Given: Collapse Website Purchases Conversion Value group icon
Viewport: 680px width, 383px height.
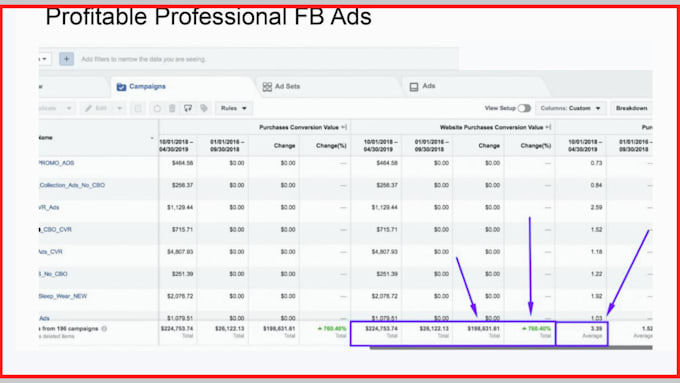Looking at the screenshot, I should (x=549, y=127).
